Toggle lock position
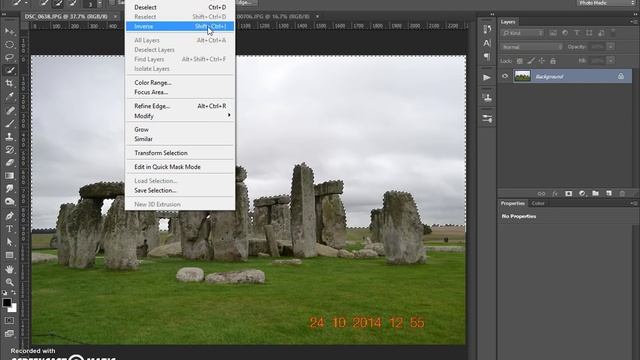Viewport: 640px width, 360px height. (x=542, y=61)
